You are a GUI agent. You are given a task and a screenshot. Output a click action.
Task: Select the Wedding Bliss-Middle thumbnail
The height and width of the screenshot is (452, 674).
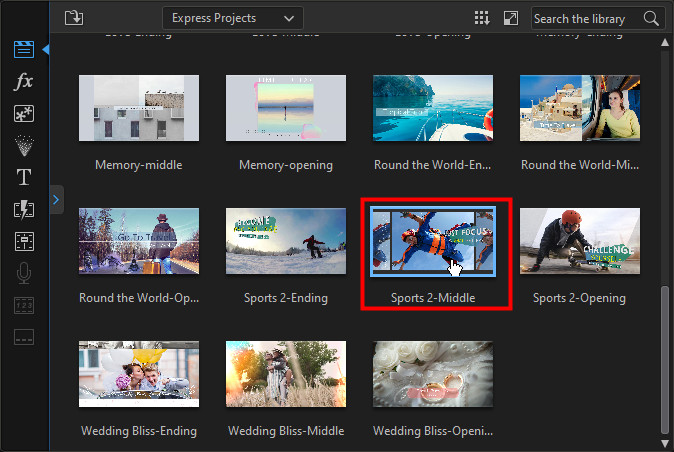pyautogui.click(x=286, y=374)
